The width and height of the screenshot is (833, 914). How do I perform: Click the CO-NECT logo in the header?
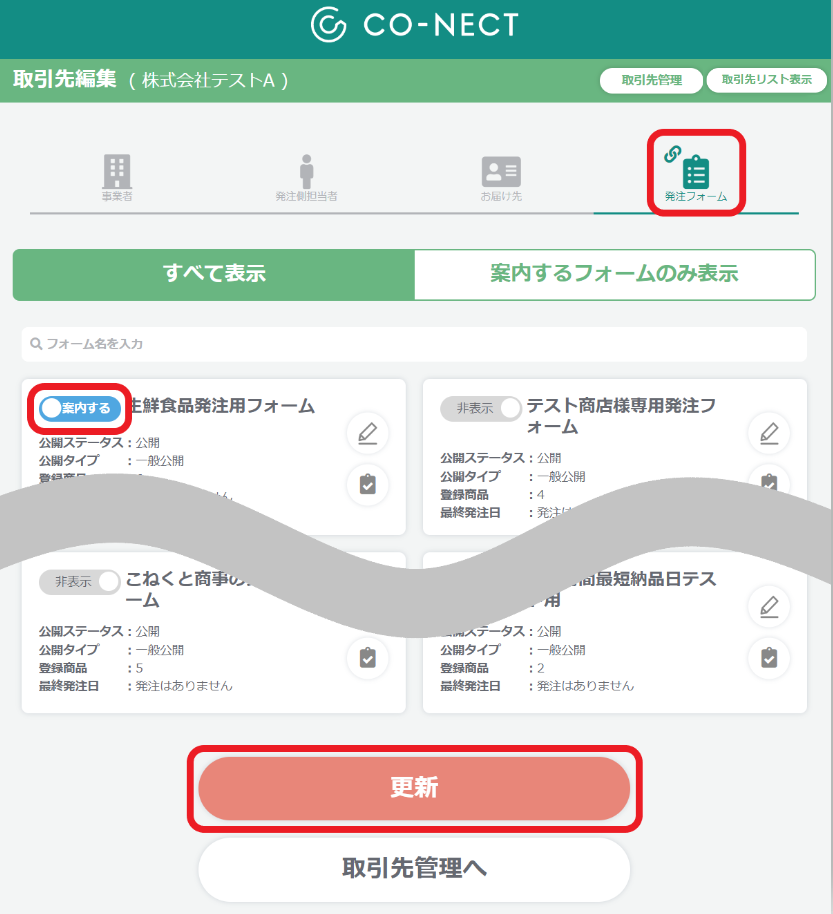pyautogui.click(x=414, y=24)
